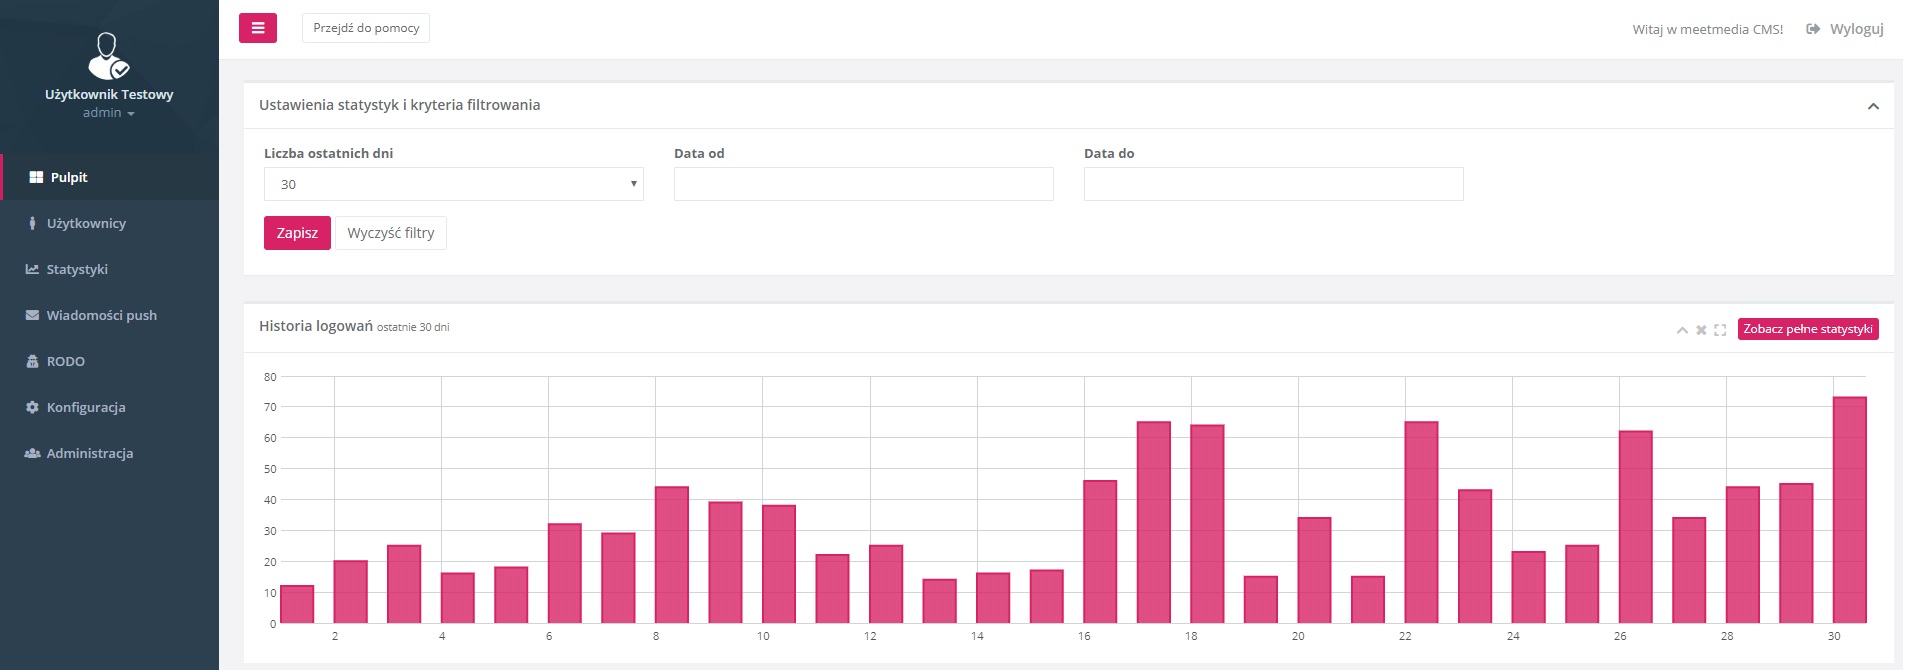Close the login history panel
The width and height of the screenshot is (1905, 670).
tap(1701, 330)
